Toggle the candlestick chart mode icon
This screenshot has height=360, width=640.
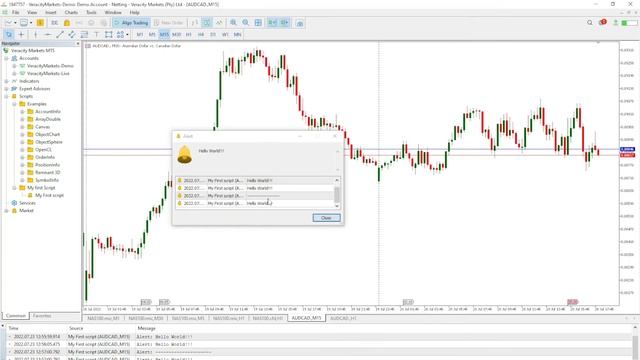[x=207, y=23]
